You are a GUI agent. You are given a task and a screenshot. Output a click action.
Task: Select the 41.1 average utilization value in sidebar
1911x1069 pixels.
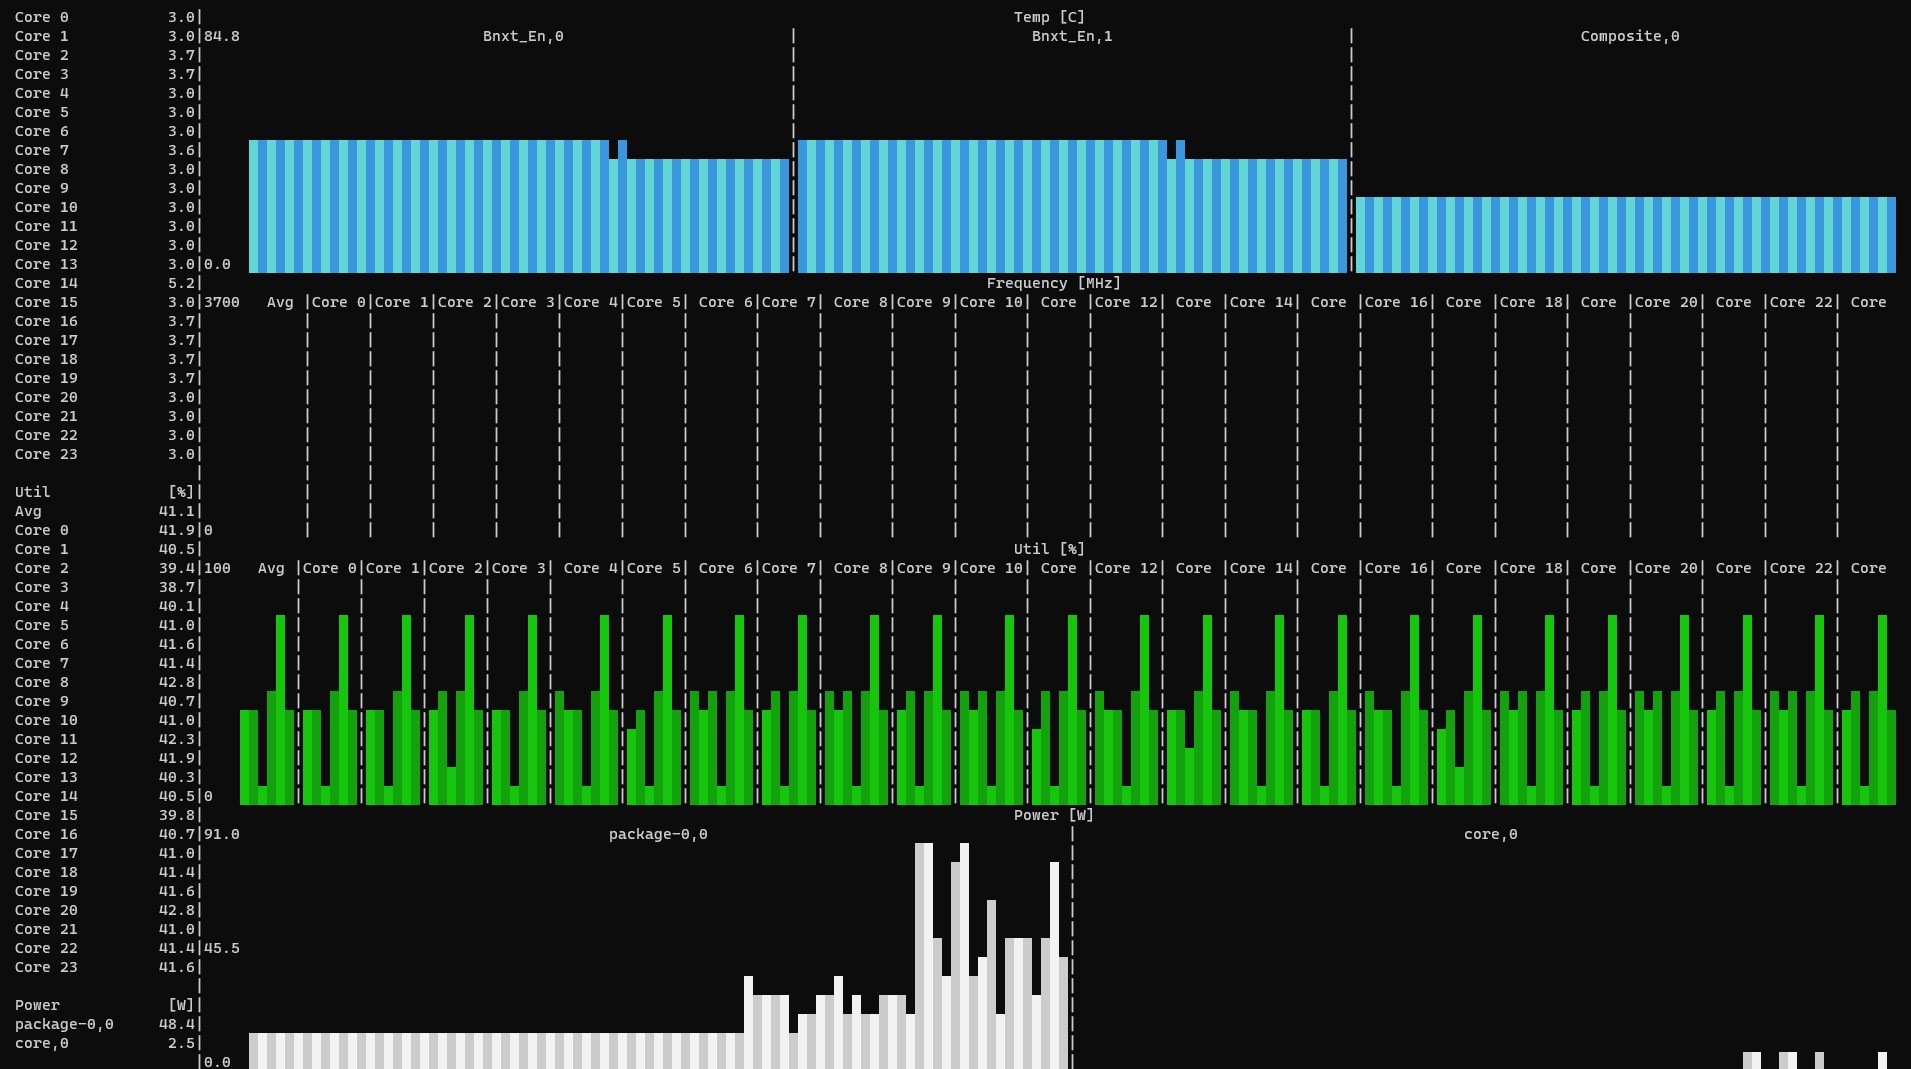(x=177, y=511)
